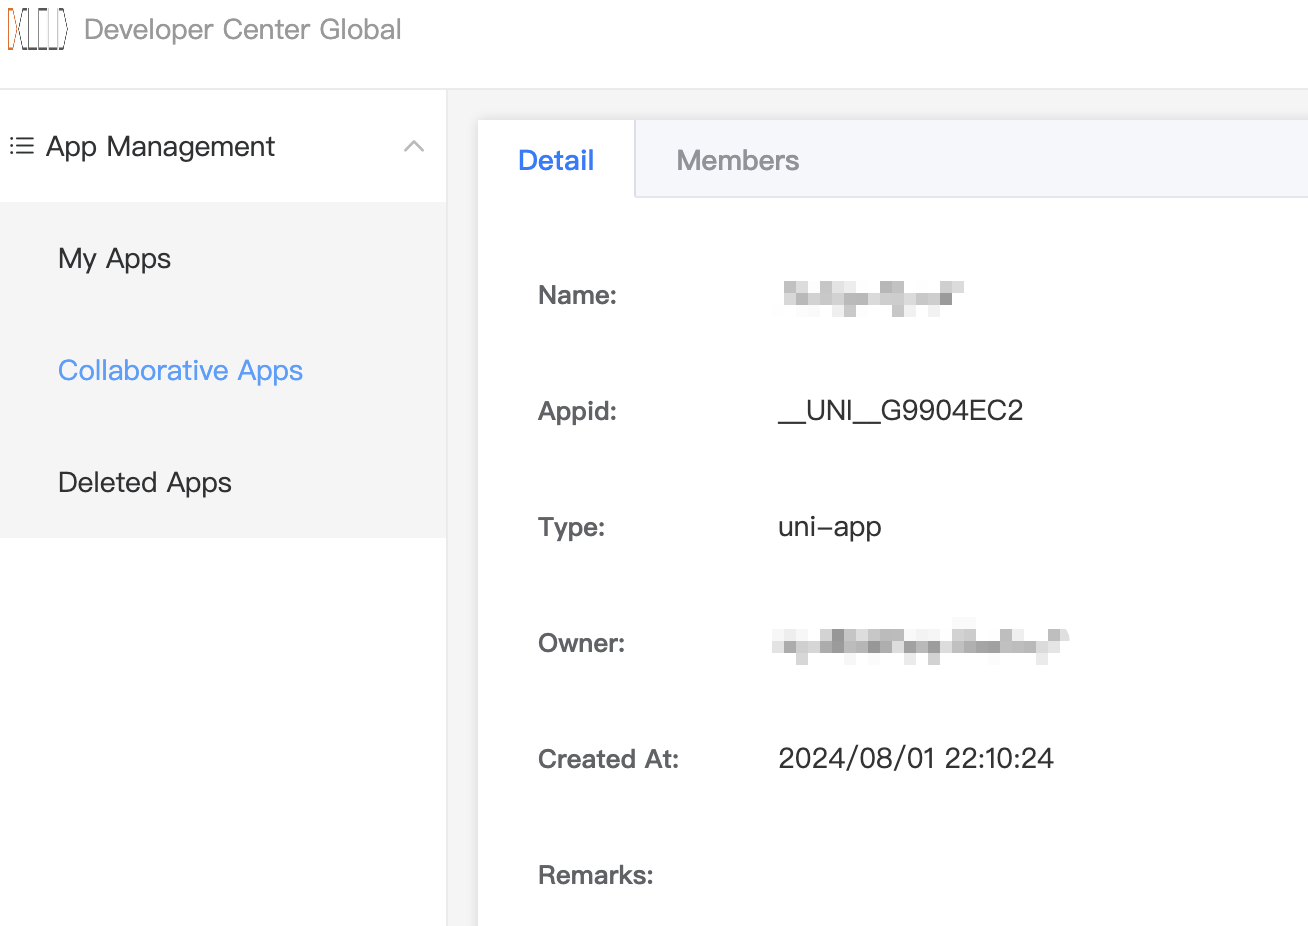
Task: Click the DCloud logo icon in header
Action: click(x=37, y=30)
